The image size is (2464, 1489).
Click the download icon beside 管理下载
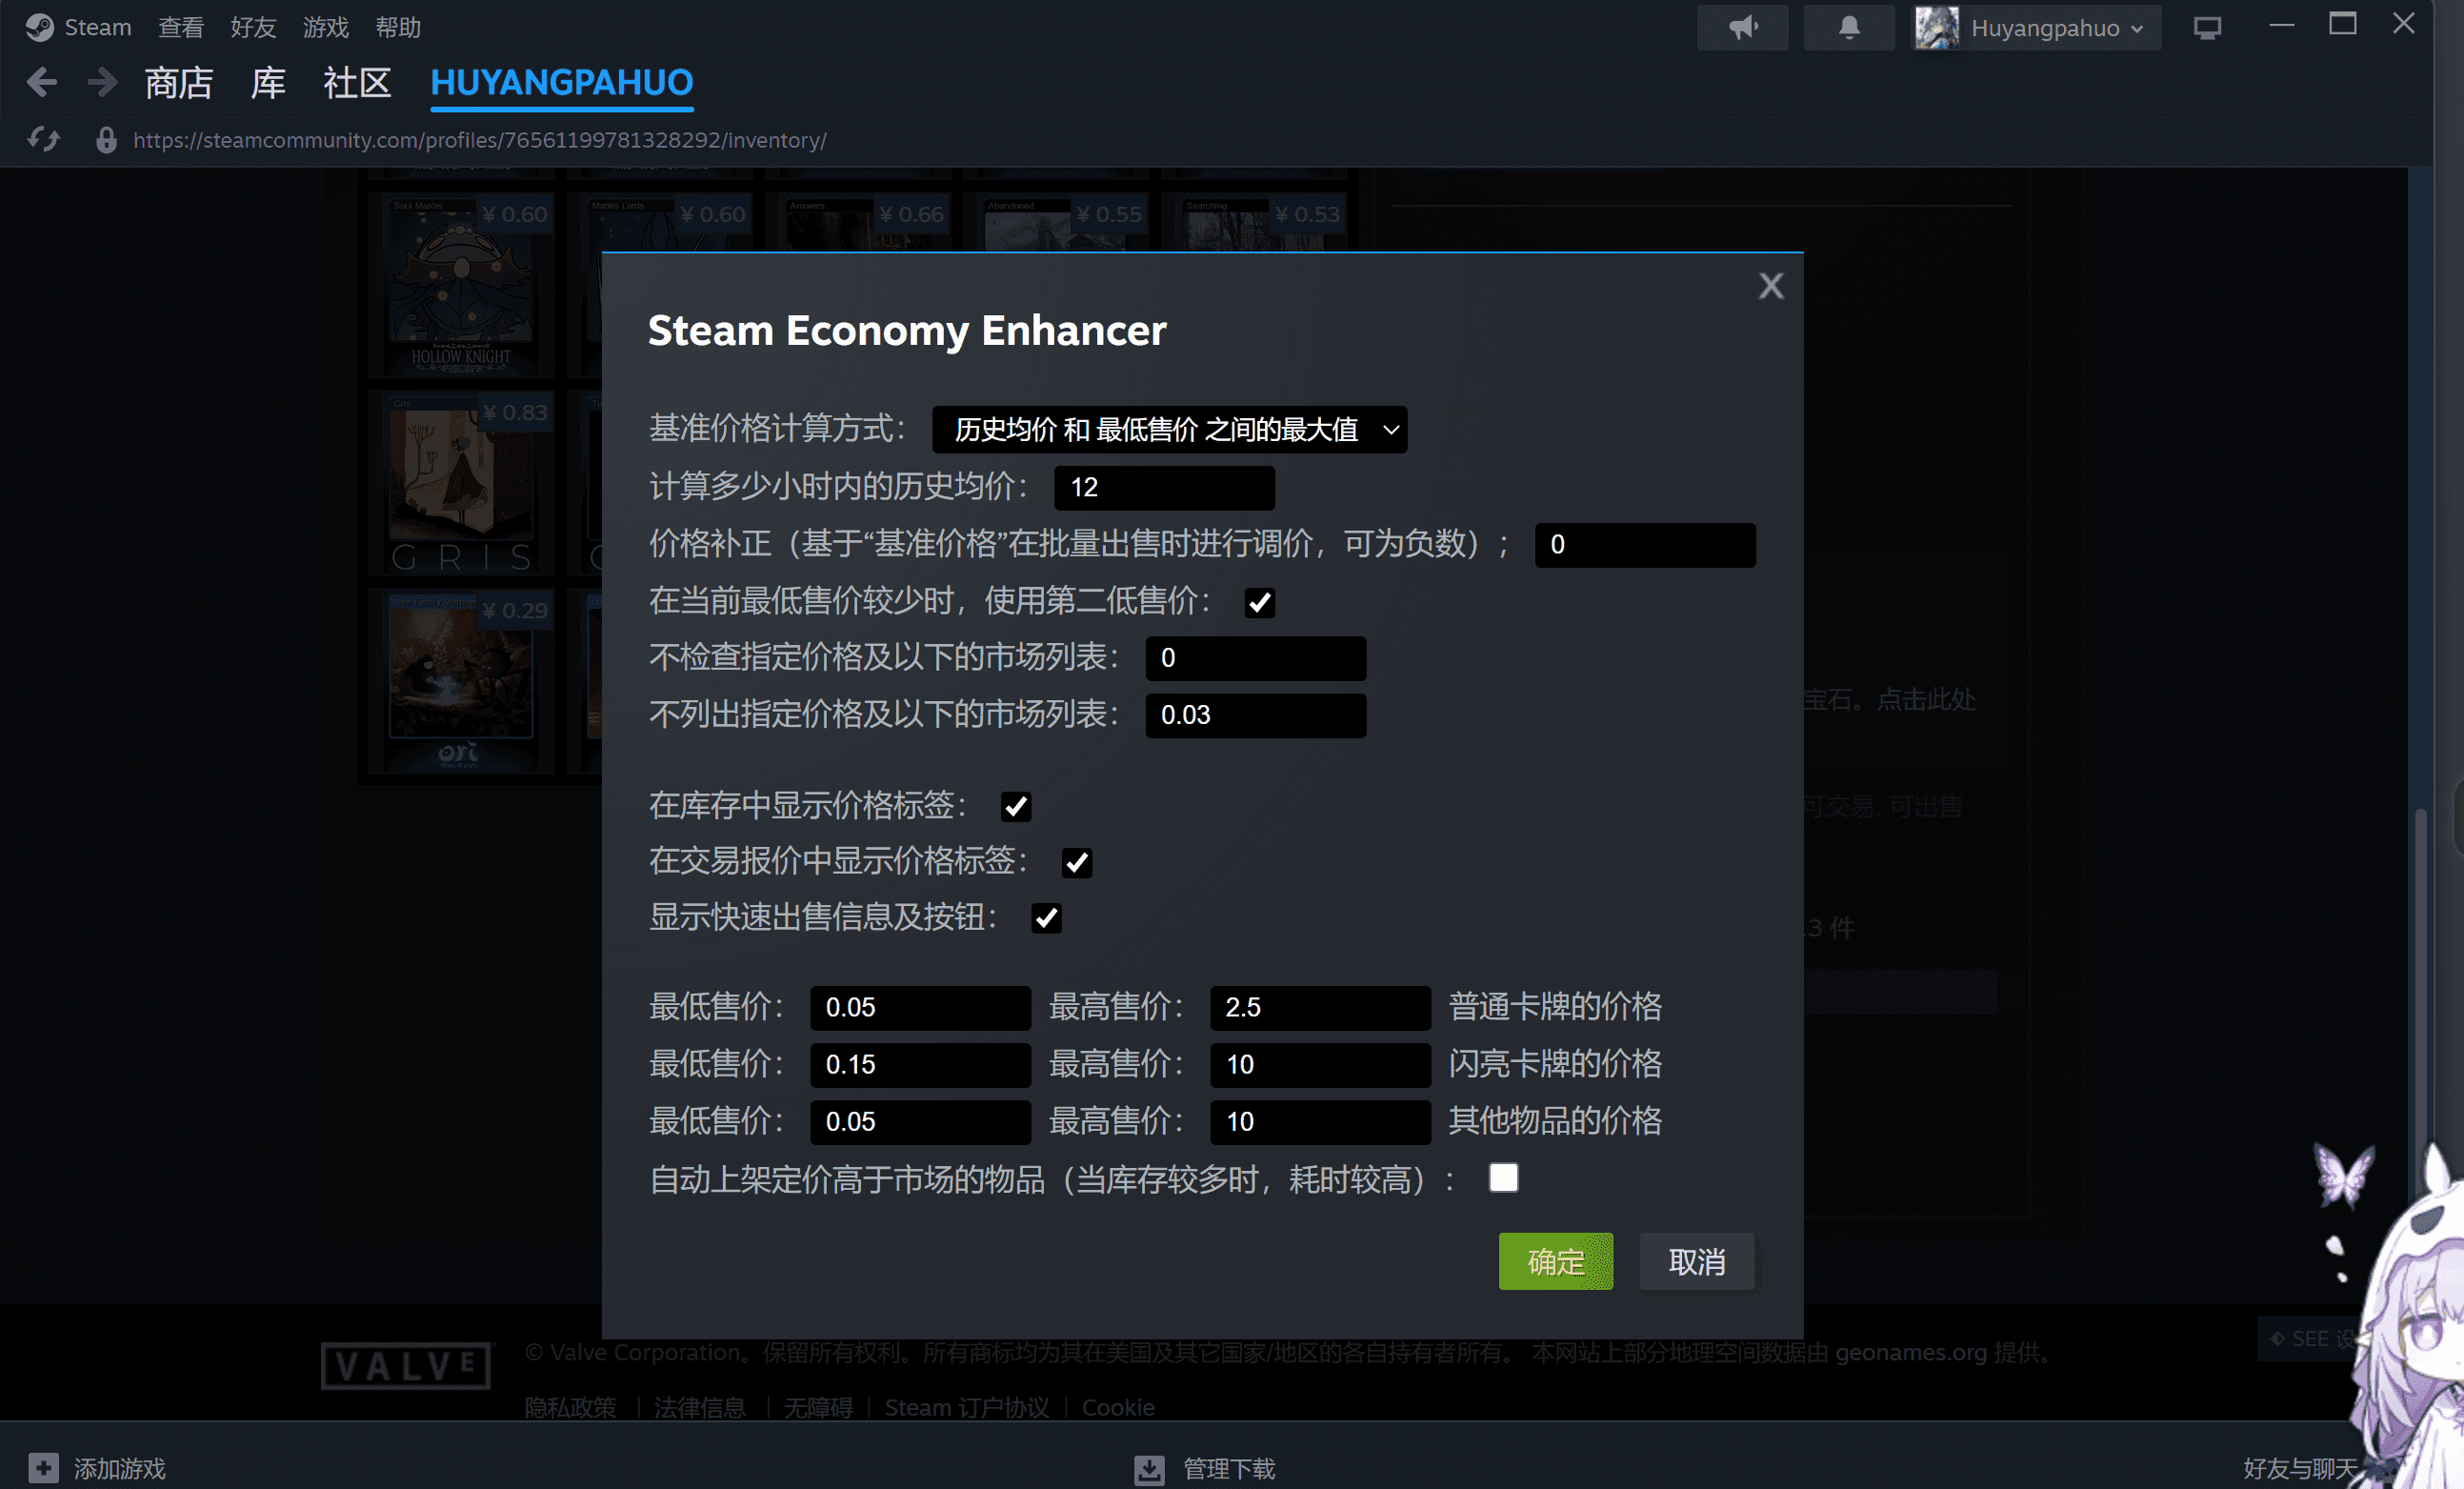pos(1149,1468)
